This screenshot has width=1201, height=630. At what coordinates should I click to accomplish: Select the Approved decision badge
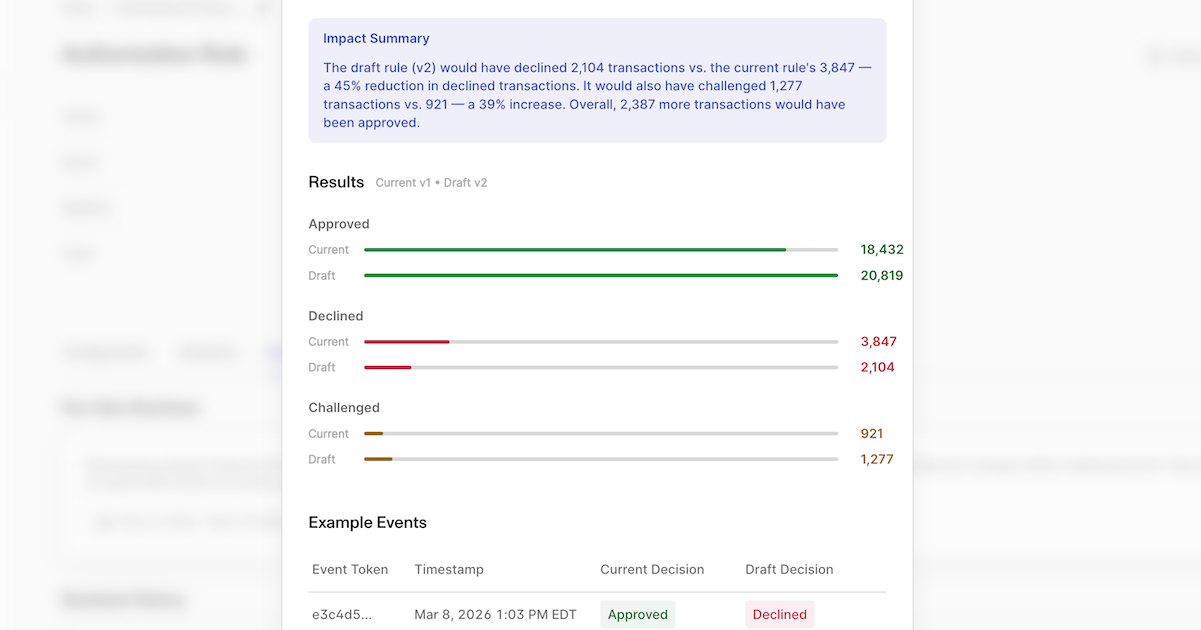[637, 614]
